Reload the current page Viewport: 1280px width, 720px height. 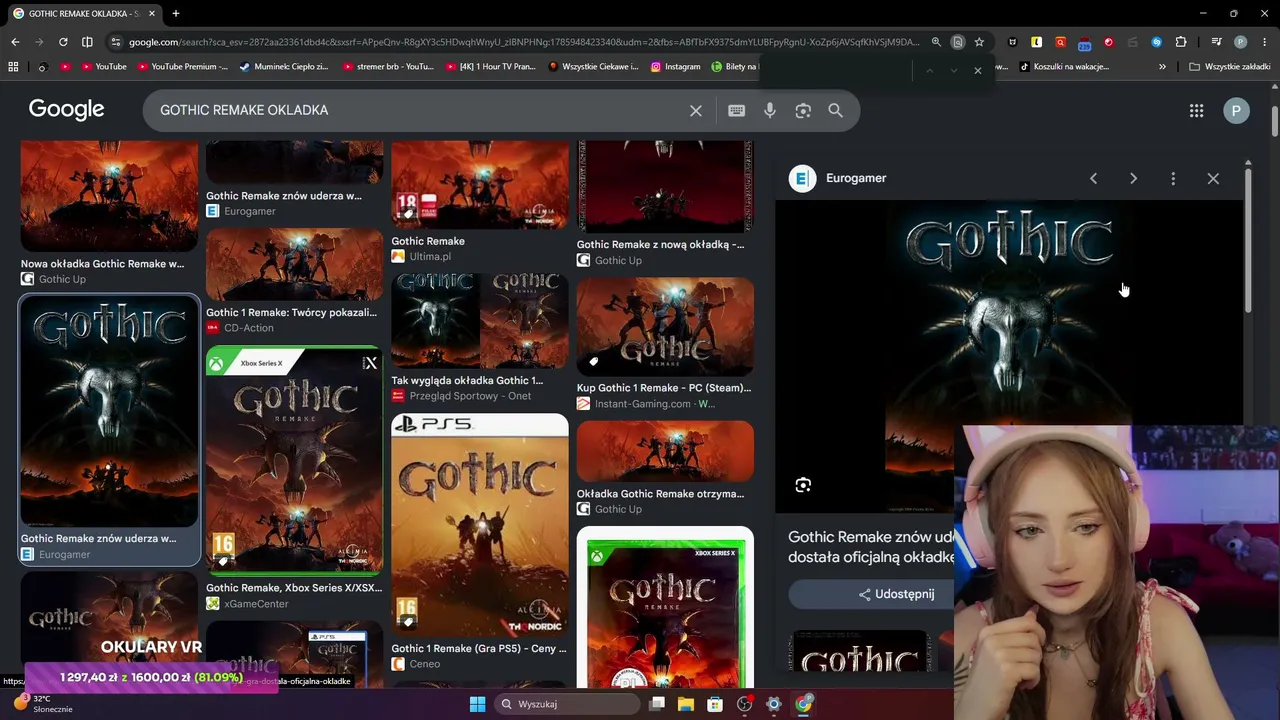tap(63, 42)
